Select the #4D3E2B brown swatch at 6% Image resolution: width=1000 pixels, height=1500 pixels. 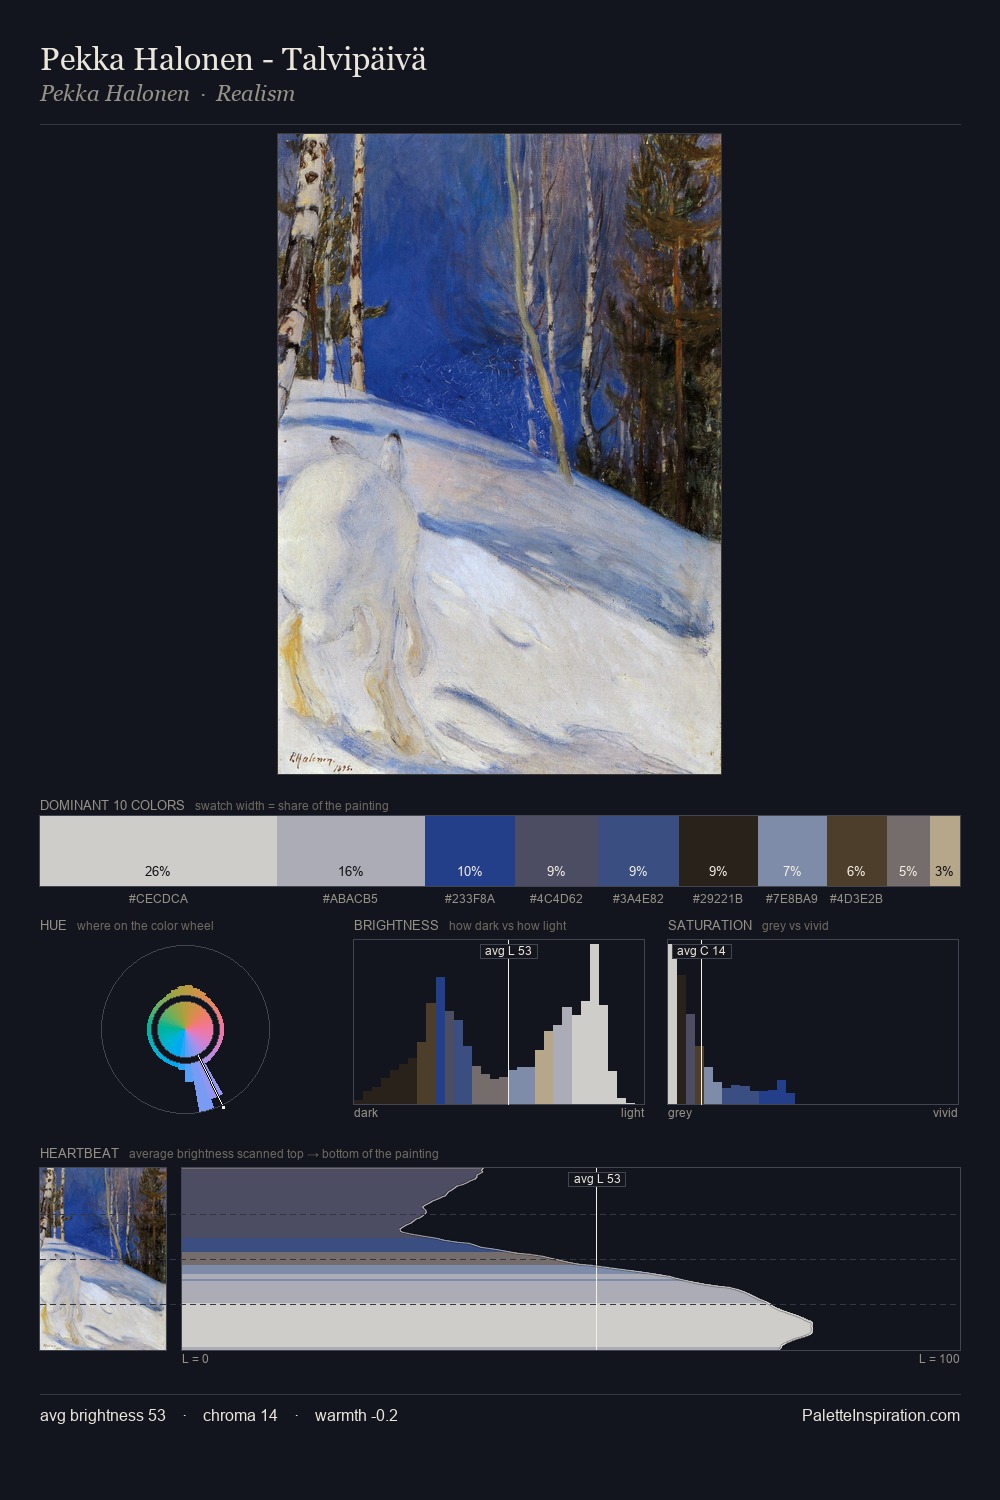point(857,851)
